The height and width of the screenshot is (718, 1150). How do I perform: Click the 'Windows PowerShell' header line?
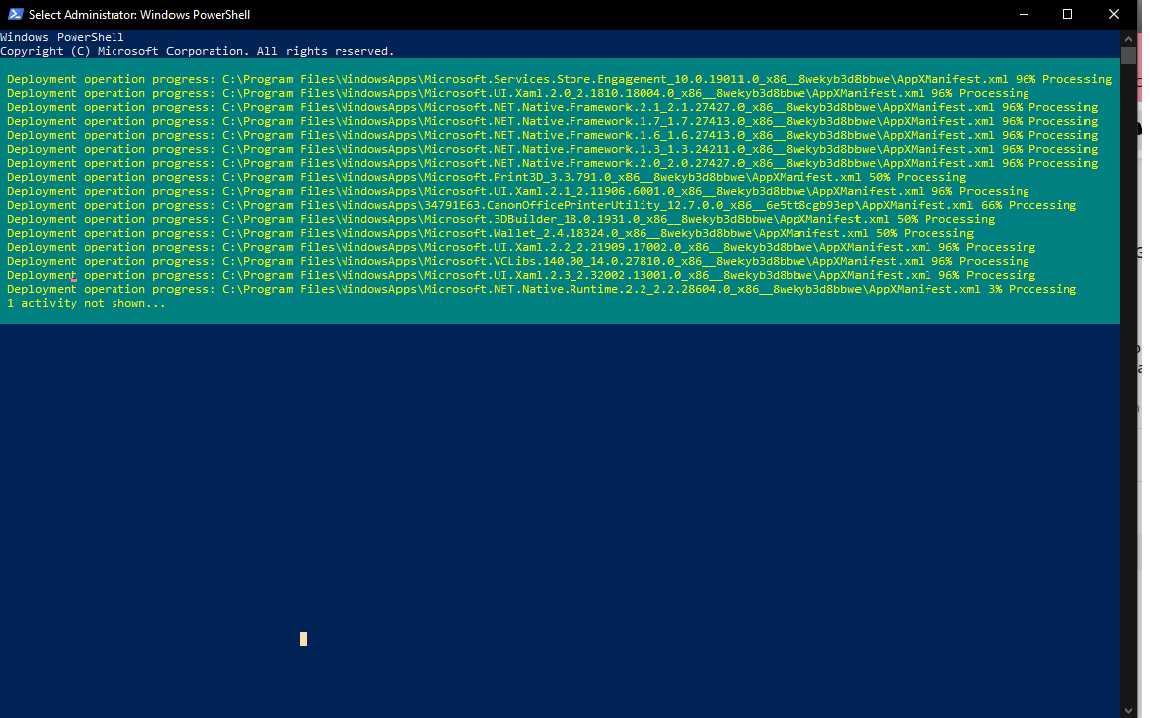coord(62,37)
